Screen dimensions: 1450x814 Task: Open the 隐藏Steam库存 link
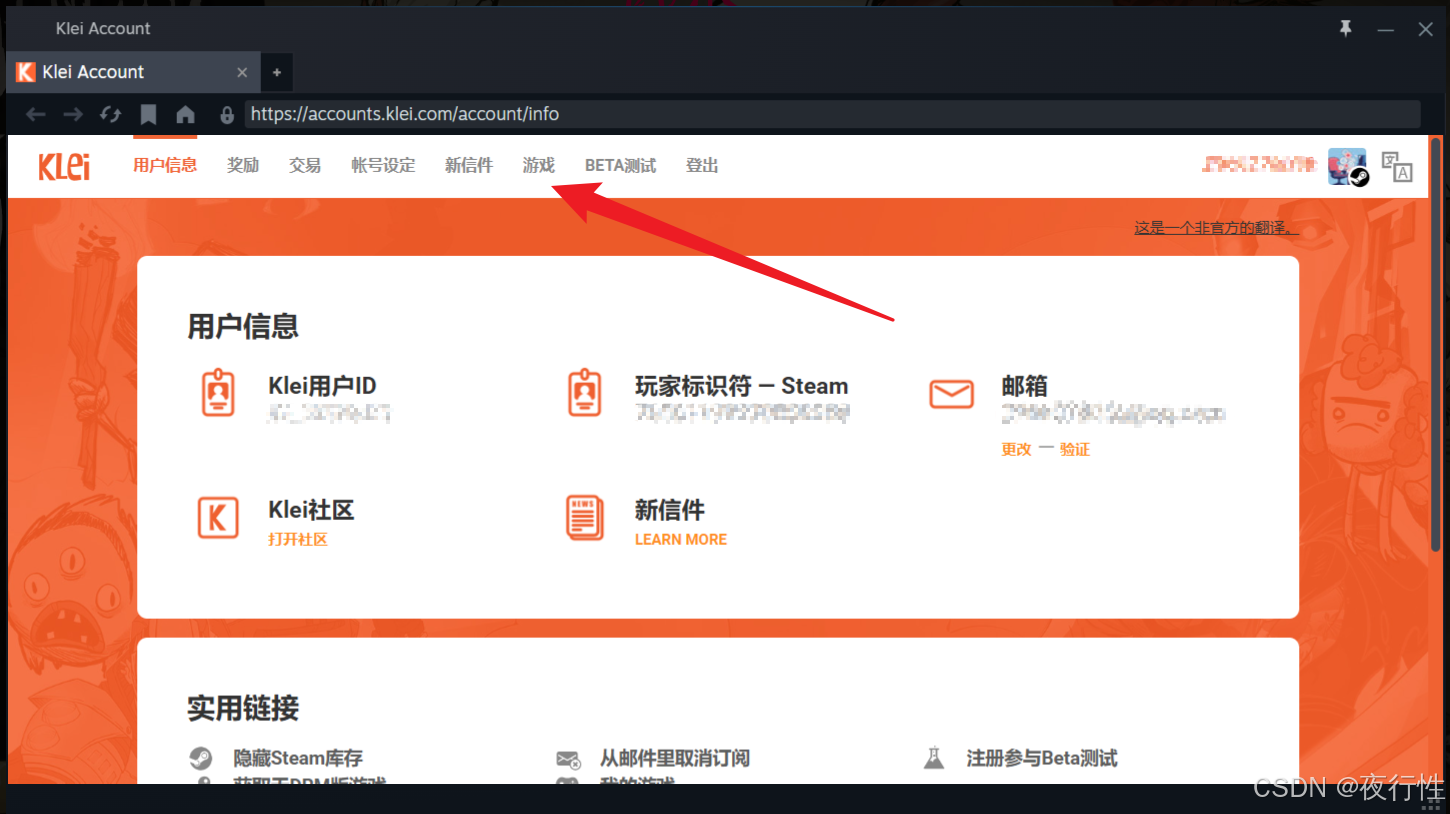[x=298, y=758]
